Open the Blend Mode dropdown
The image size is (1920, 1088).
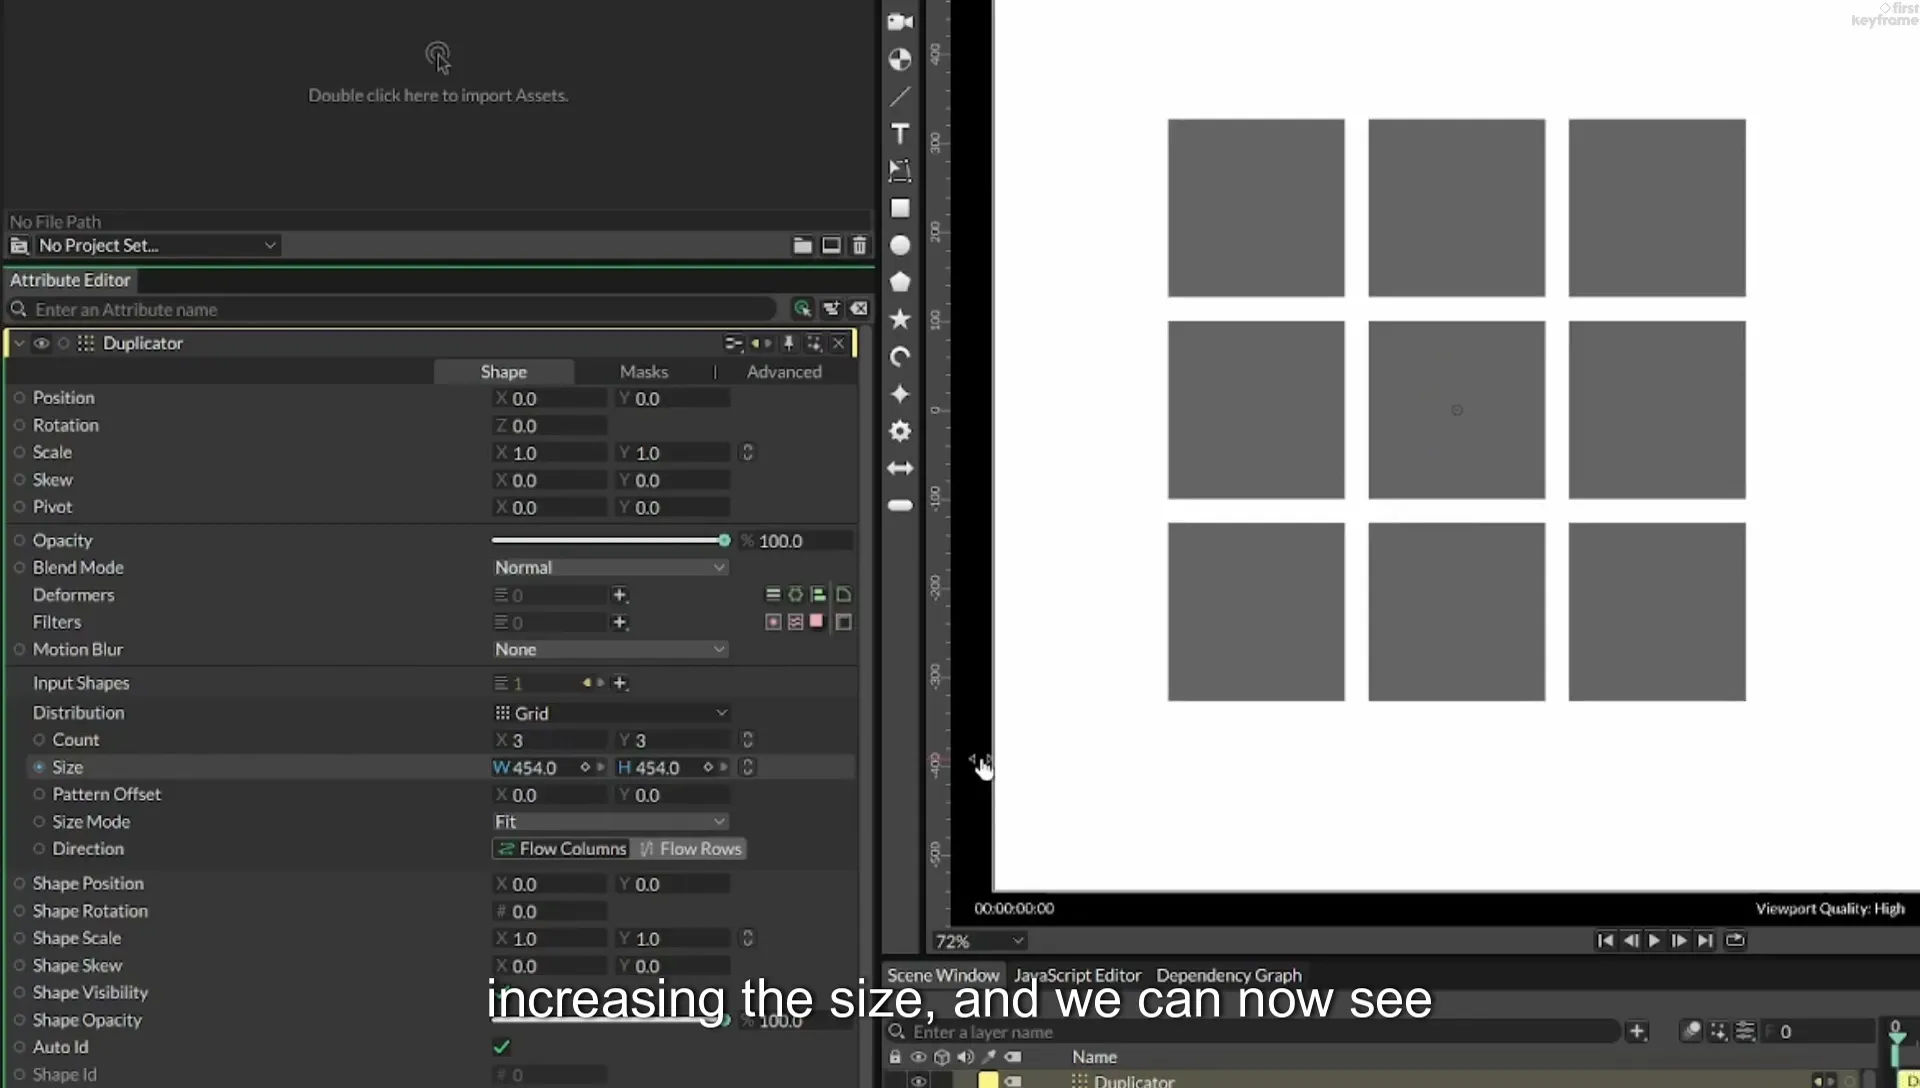coord(610,567)
